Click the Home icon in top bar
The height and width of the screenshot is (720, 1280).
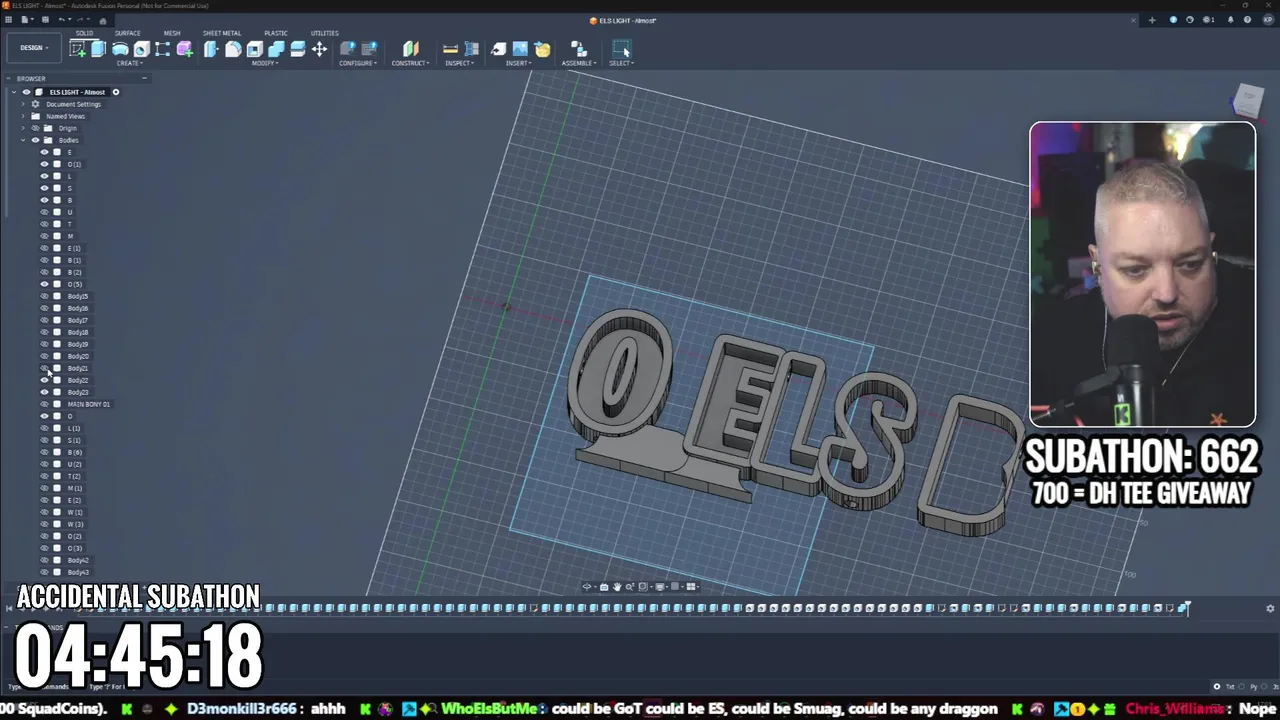(x=102, y=20)
